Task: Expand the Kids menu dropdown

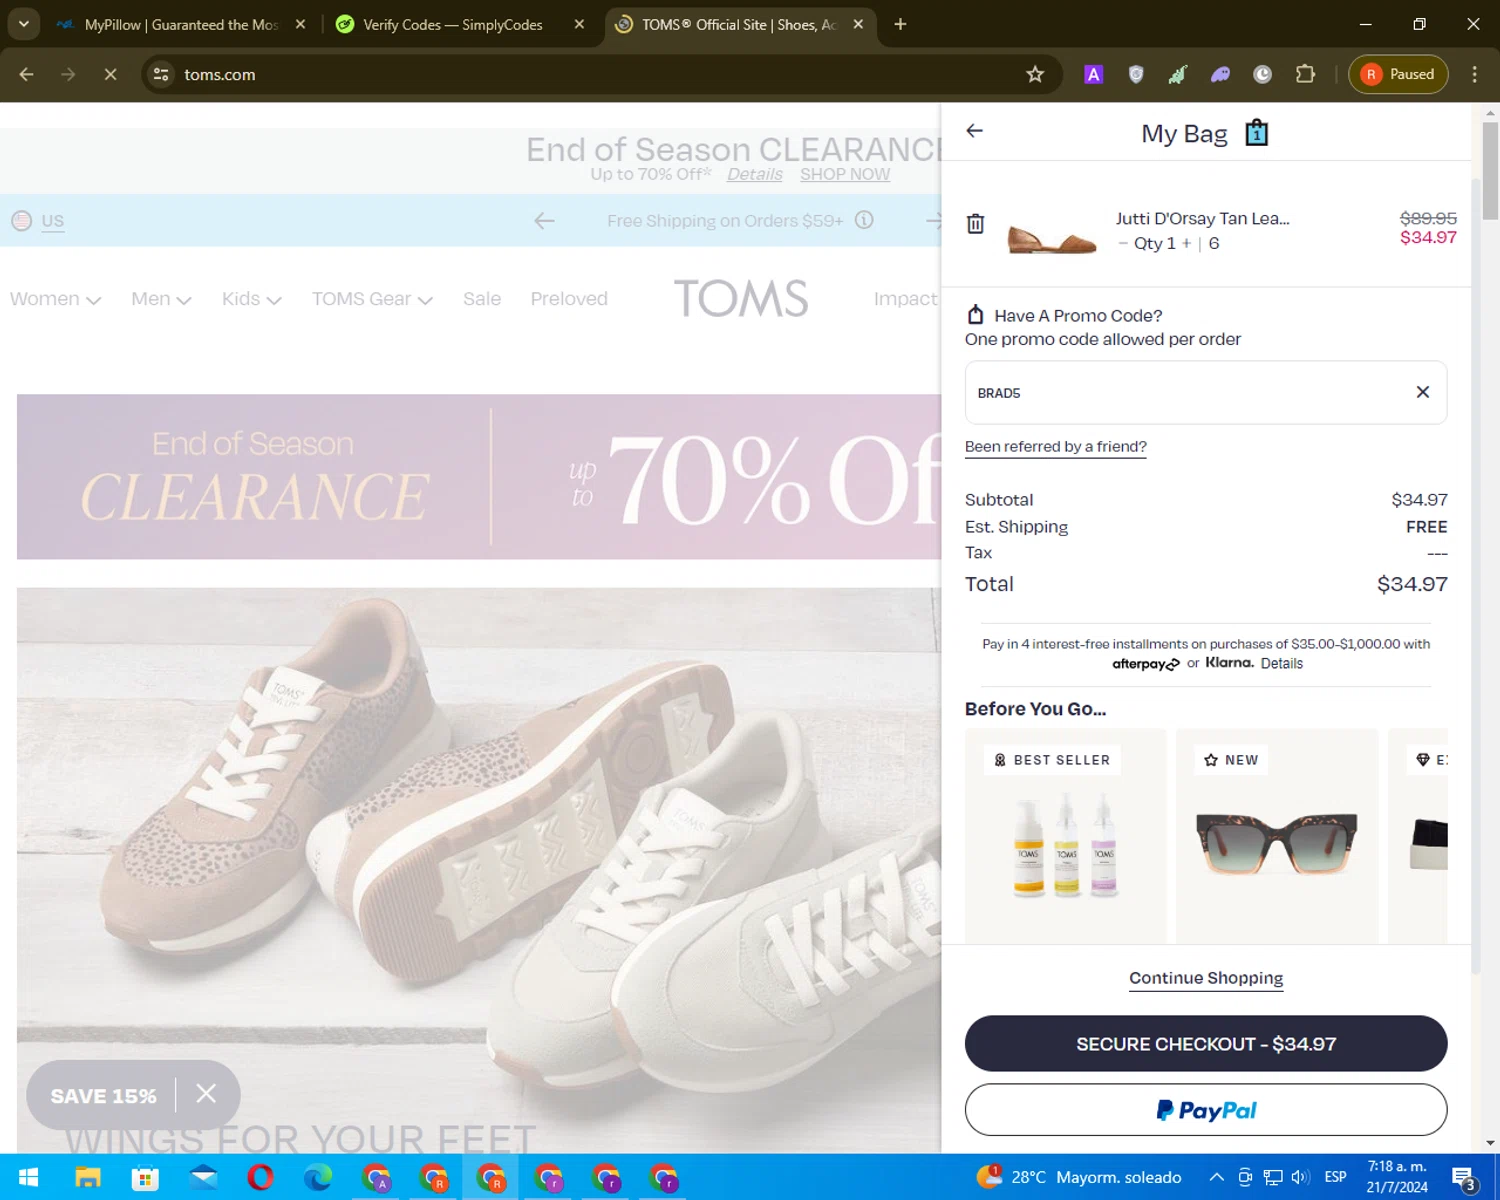Action: click(x=251, y=299)
